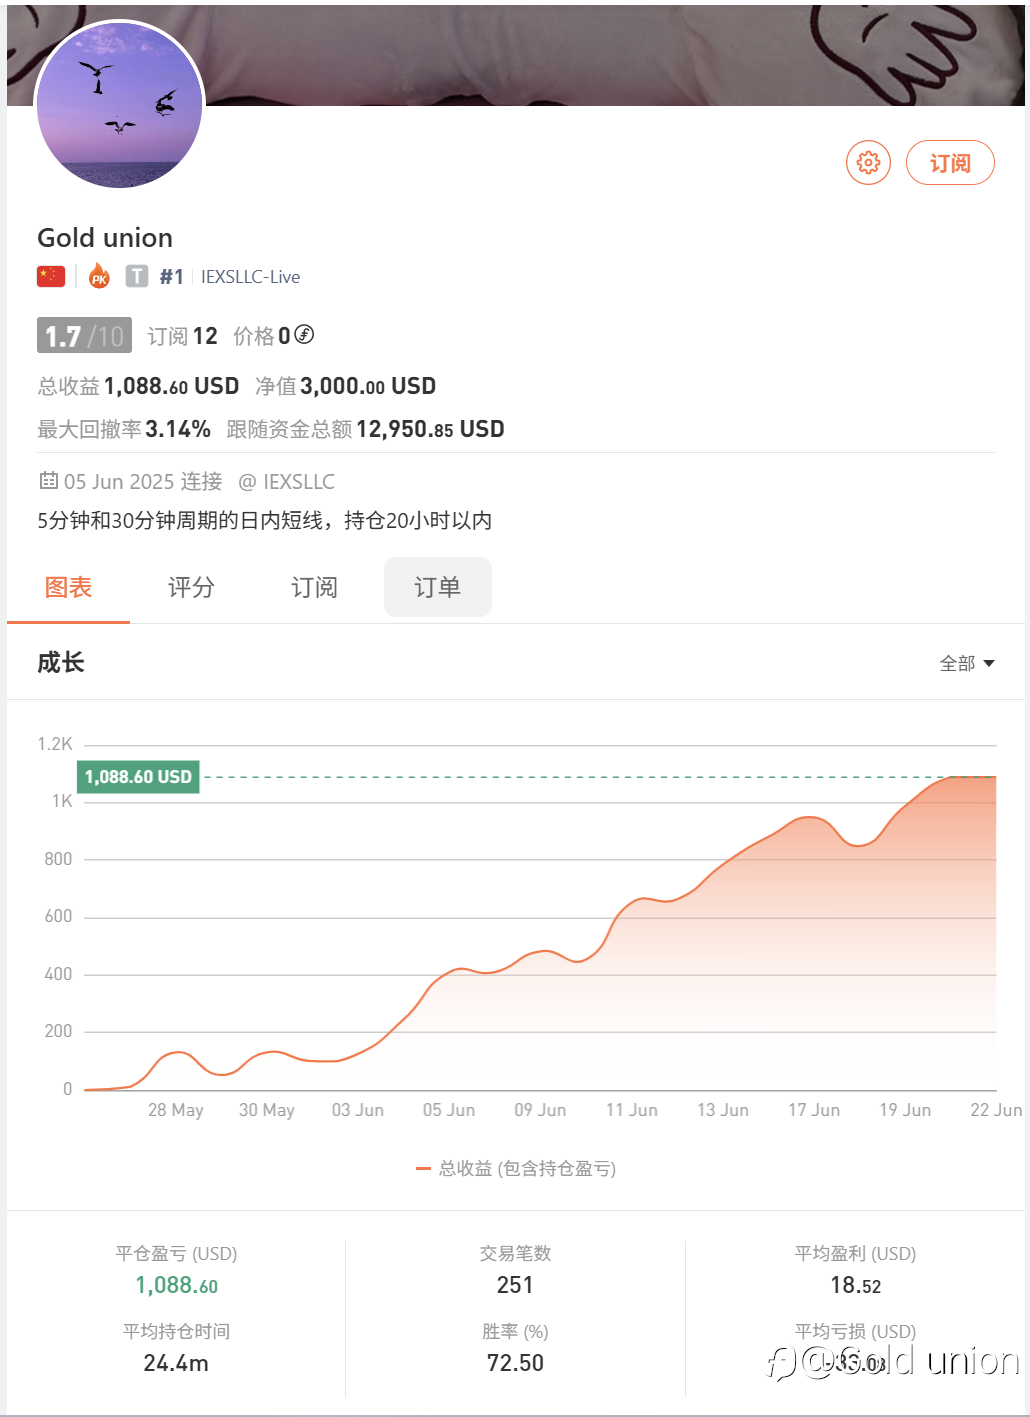Select the 订阅 tab
1030x1417 pixels.
point(314,587)
